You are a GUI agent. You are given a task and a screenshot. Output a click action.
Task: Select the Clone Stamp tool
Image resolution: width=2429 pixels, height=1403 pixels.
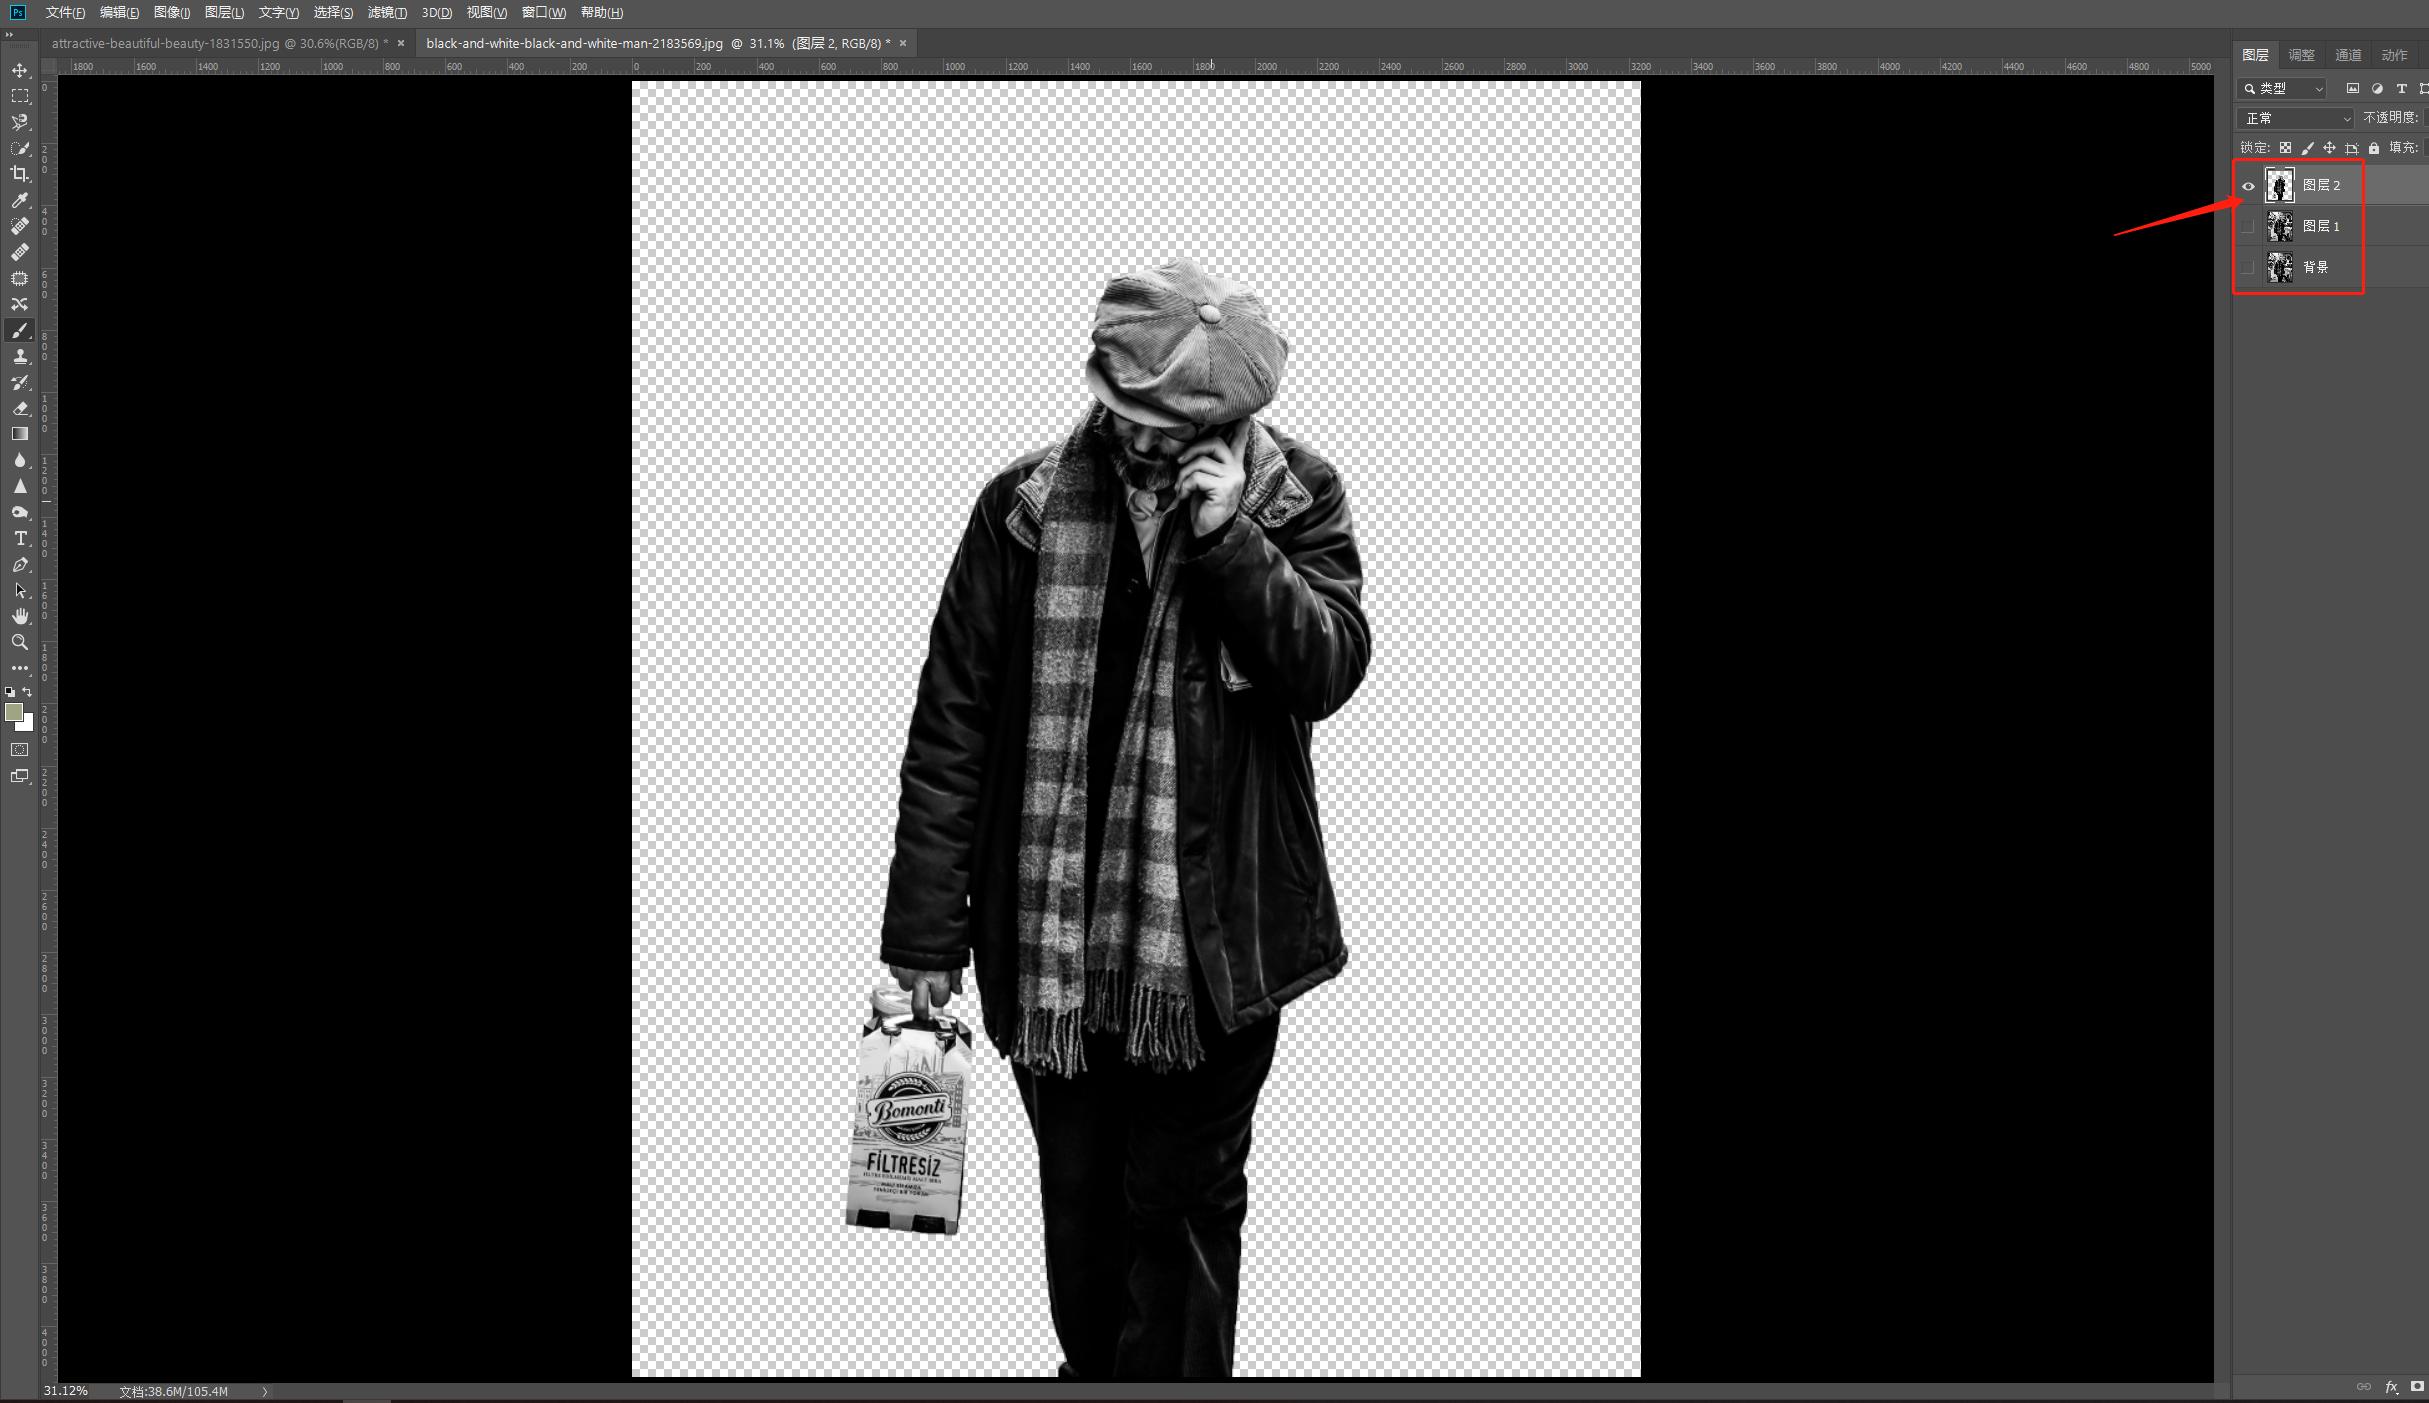(x=19, y=356)
